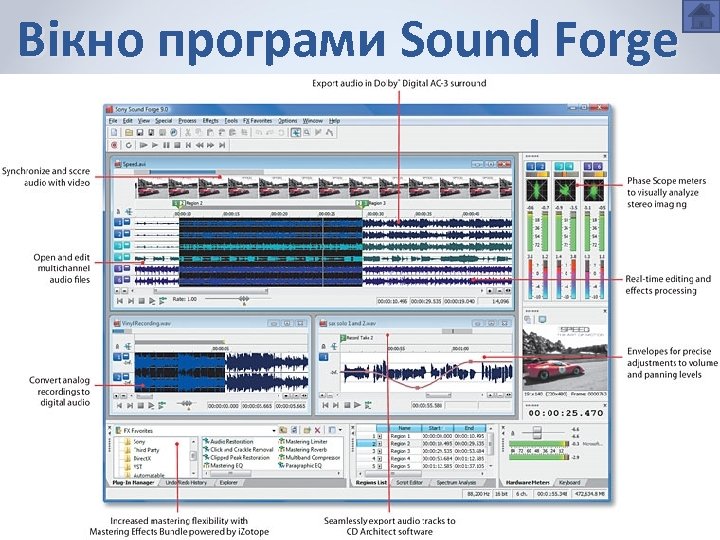The image size is (720, 540).
Task: Toggle Loop Playback in transport bar
Action: [x=129, y=145]
